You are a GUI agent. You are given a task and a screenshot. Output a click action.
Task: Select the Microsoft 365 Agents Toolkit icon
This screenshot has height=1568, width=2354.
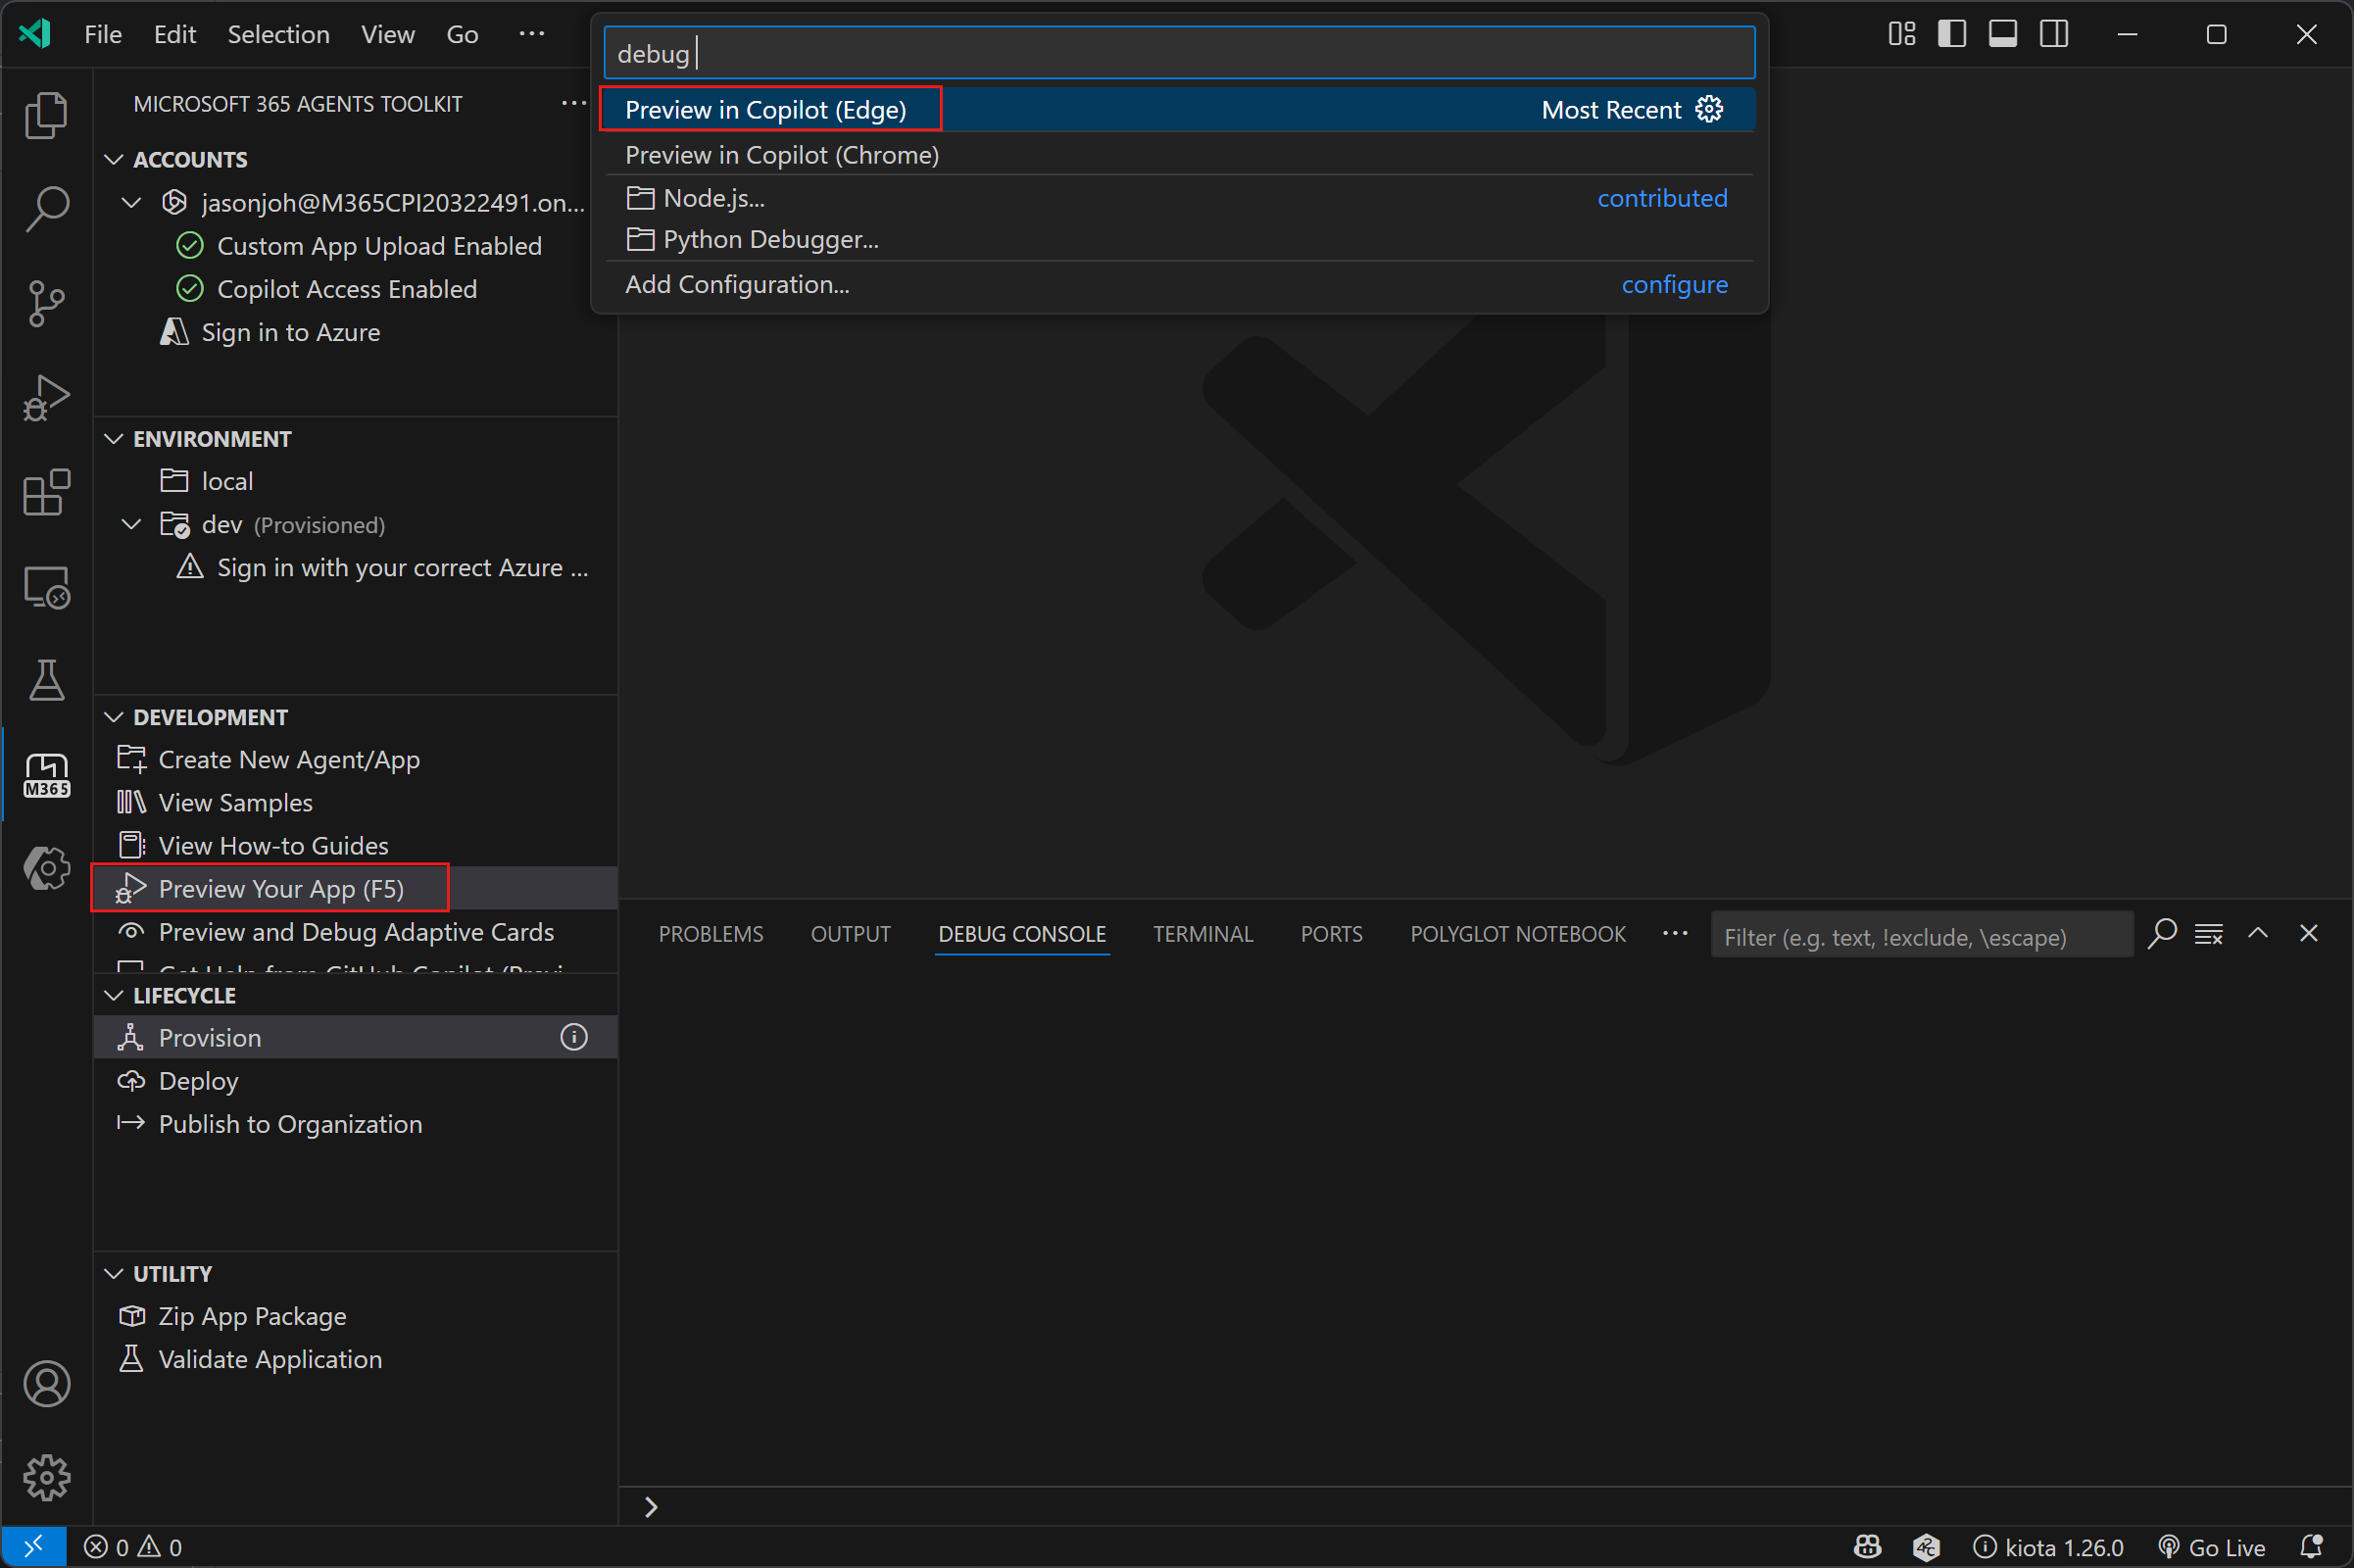(46, 773)
